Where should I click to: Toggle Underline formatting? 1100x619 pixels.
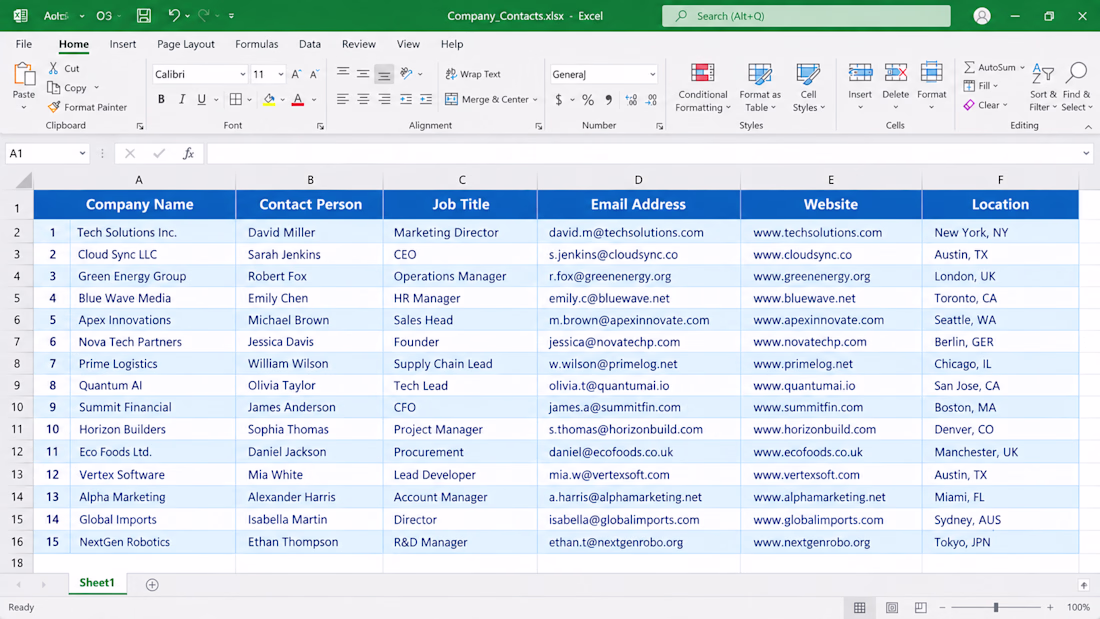click(x=201, y=99)
